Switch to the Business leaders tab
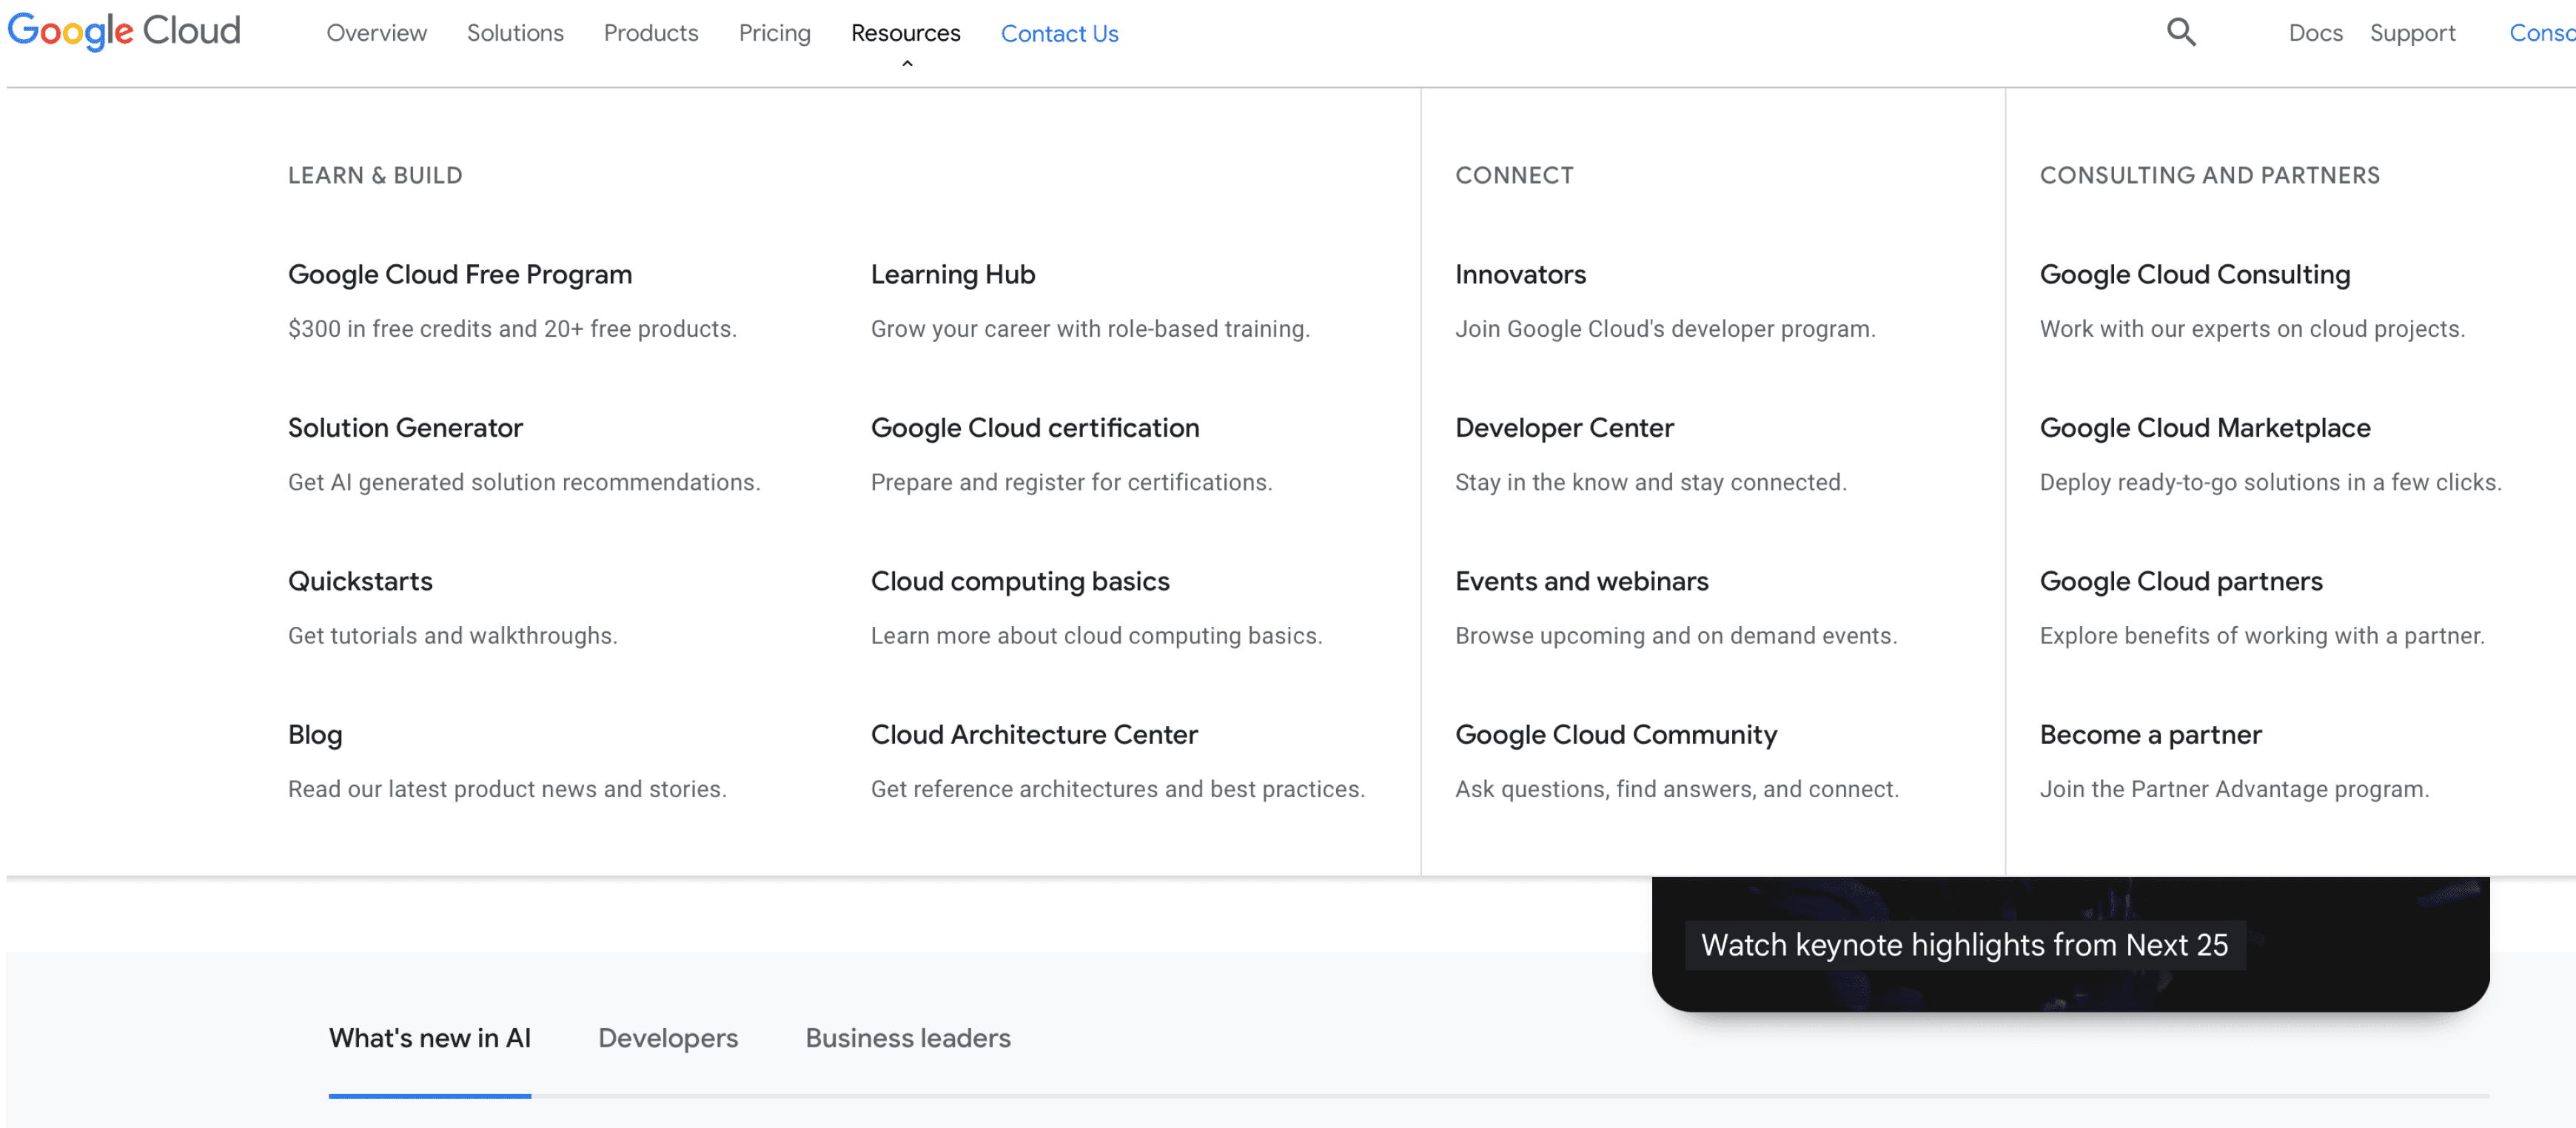 [908, 1038]
